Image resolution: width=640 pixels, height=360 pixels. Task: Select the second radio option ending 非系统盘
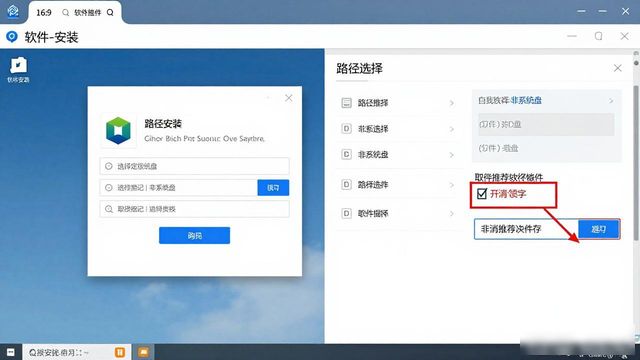pos(178,188)
